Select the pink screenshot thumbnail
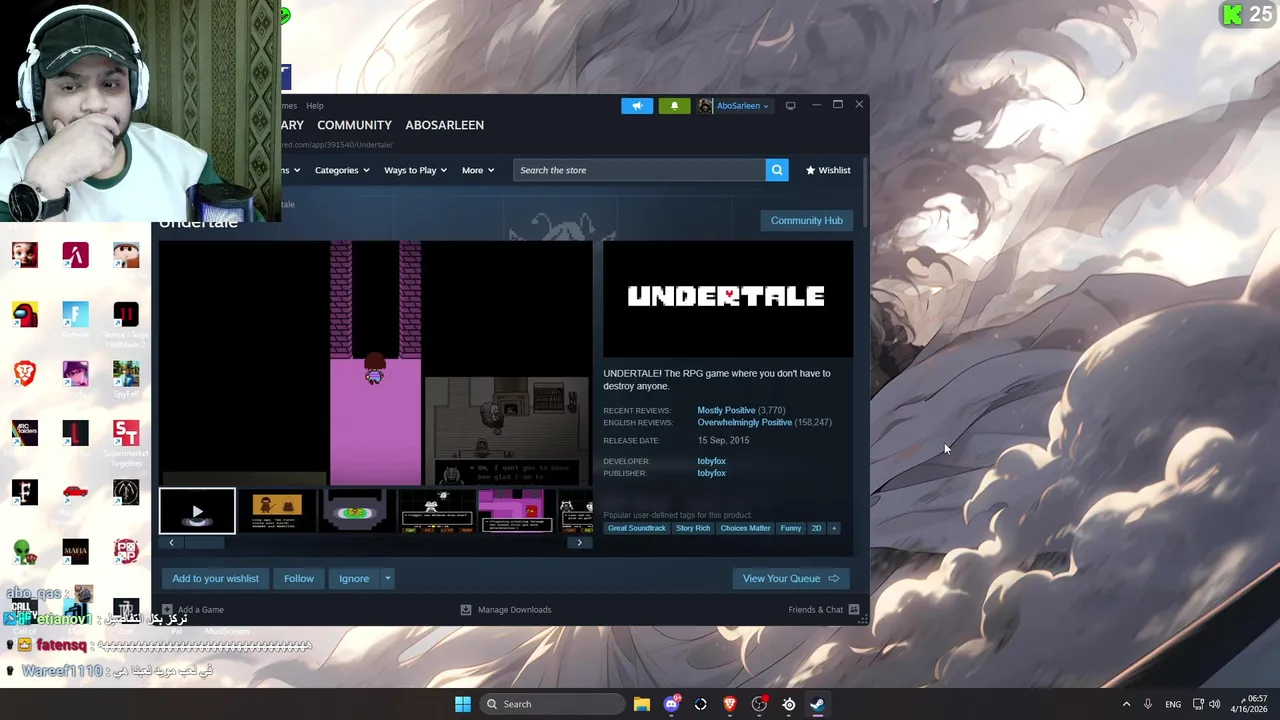This screenshot has width=1280, height=720. [515, 511]
